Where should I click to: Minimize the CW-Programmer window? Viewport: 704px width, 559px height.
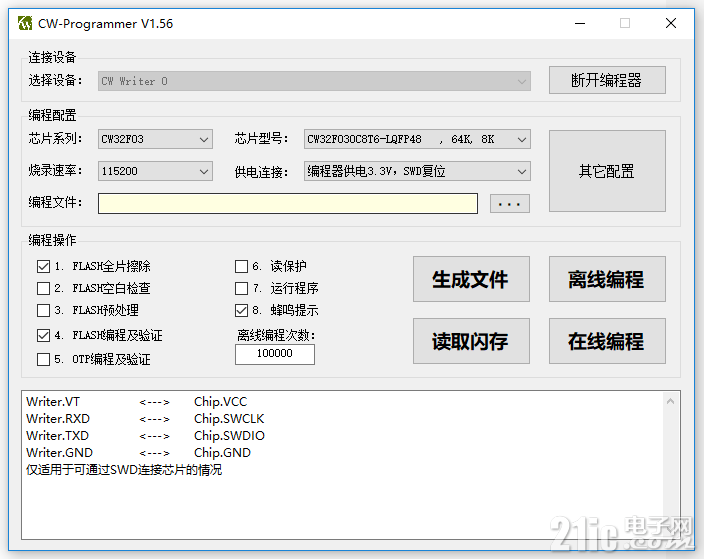point(580,23)
